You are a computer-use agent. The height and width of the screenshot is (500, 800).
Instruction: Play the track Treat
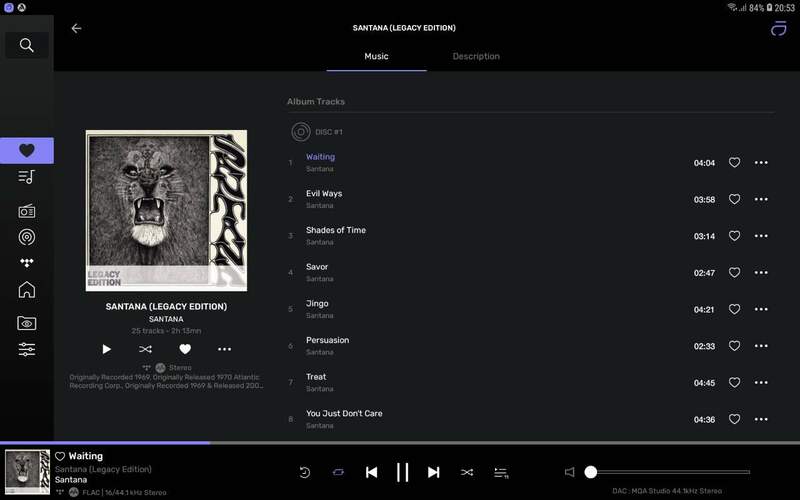coord(316,377)
